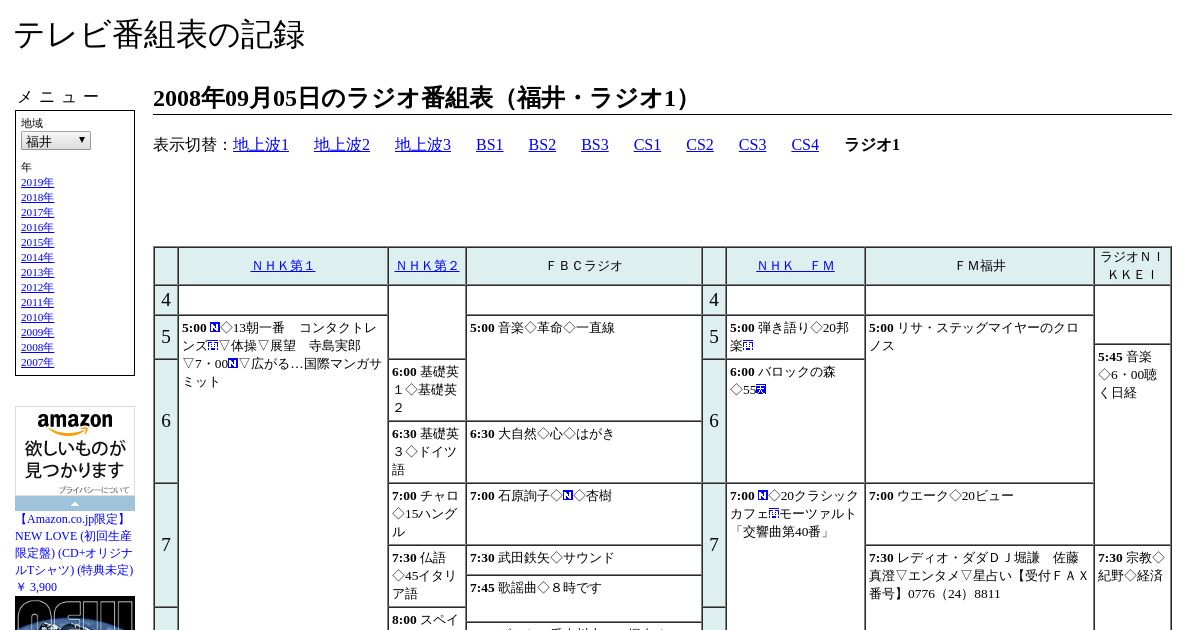The image size is (1200, 630).
Task: Click the N news icon in FBC 7:00 石原詢子
Action: pyautogui.click(x=568, y=496)
